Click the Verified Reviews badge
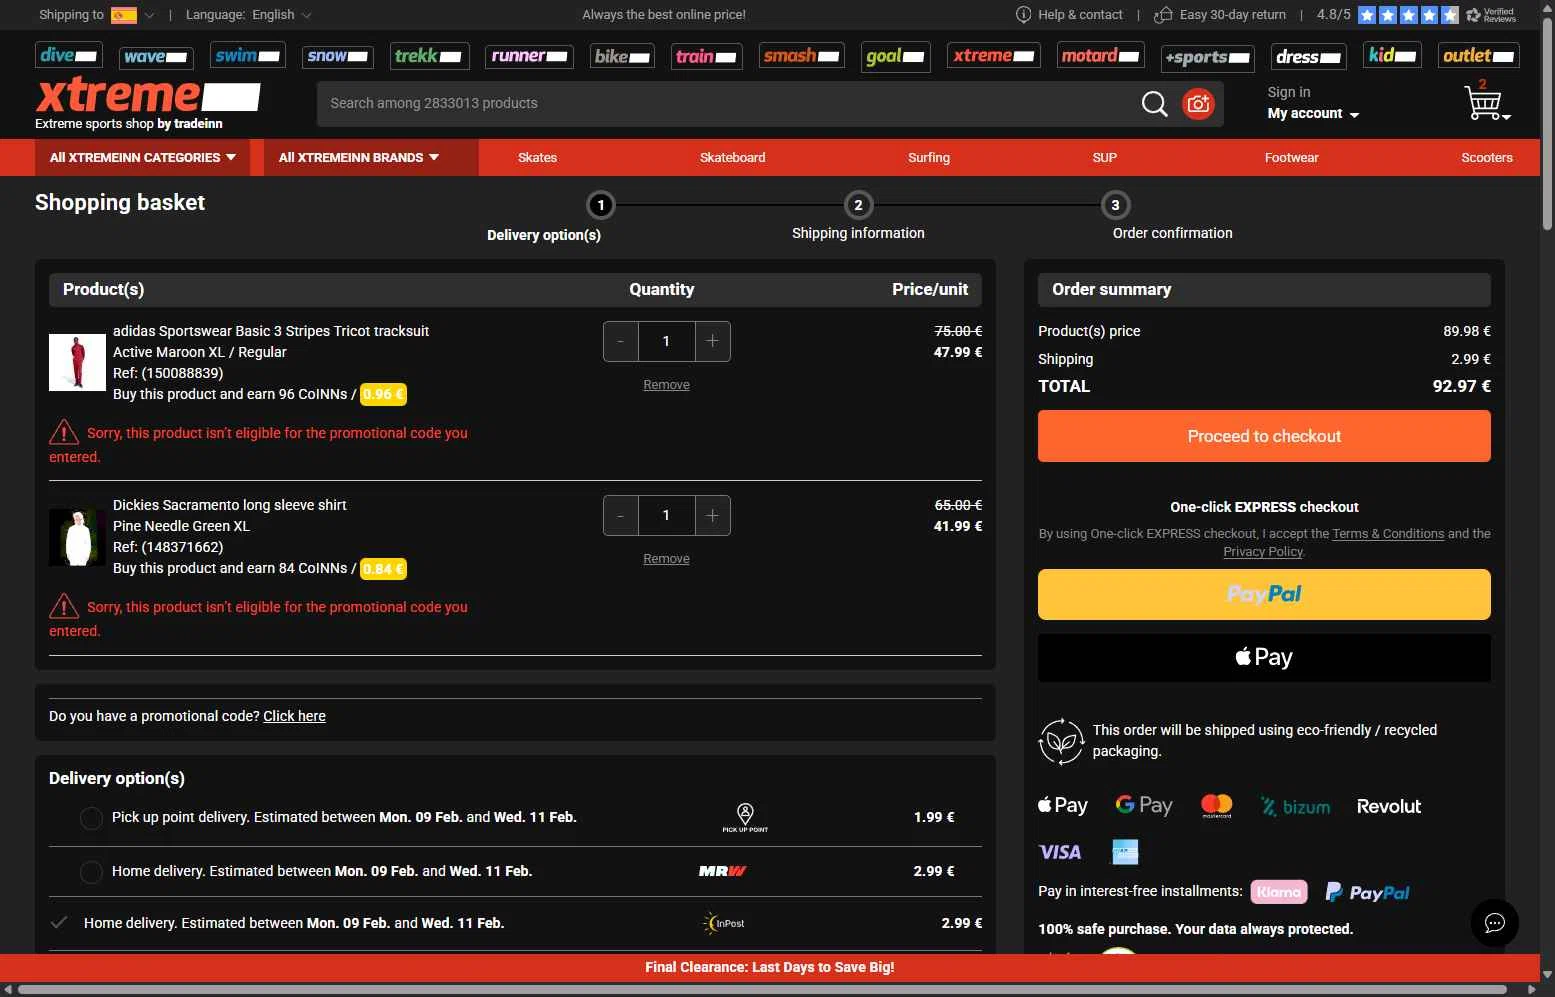 [1492, 15]
